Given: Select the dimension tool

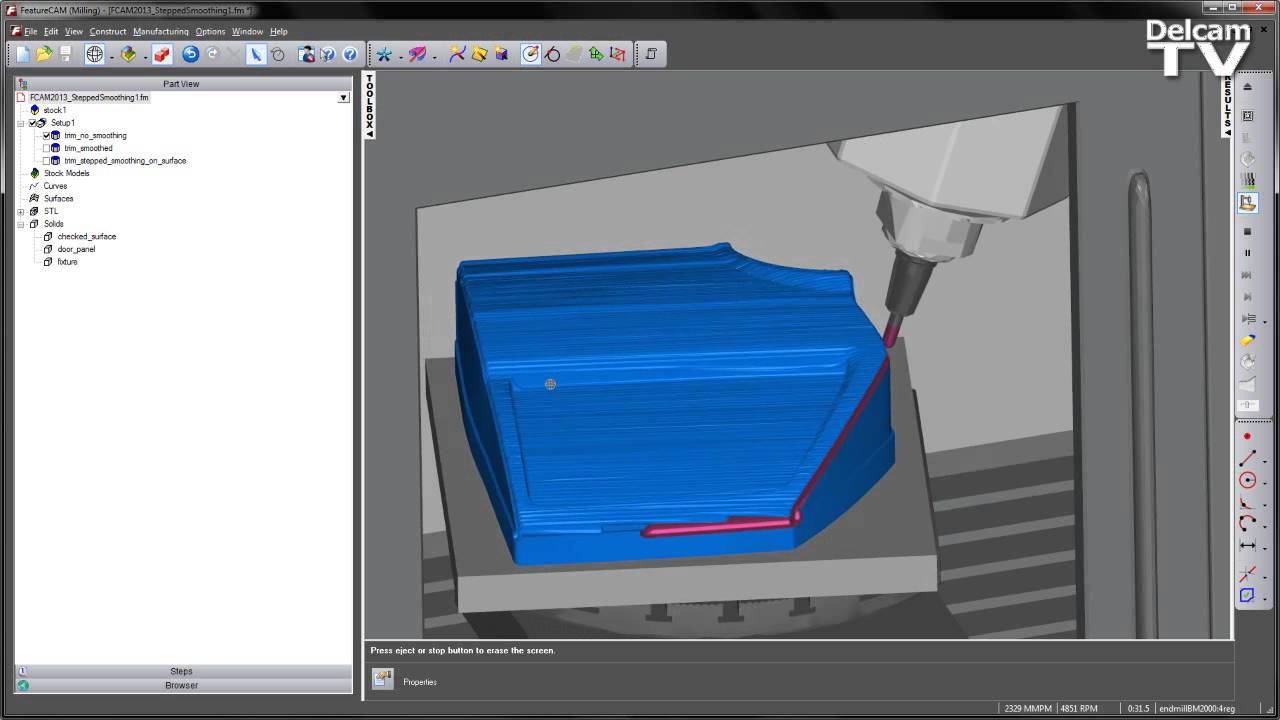Looking at the screenshot, I should 1247,546.
